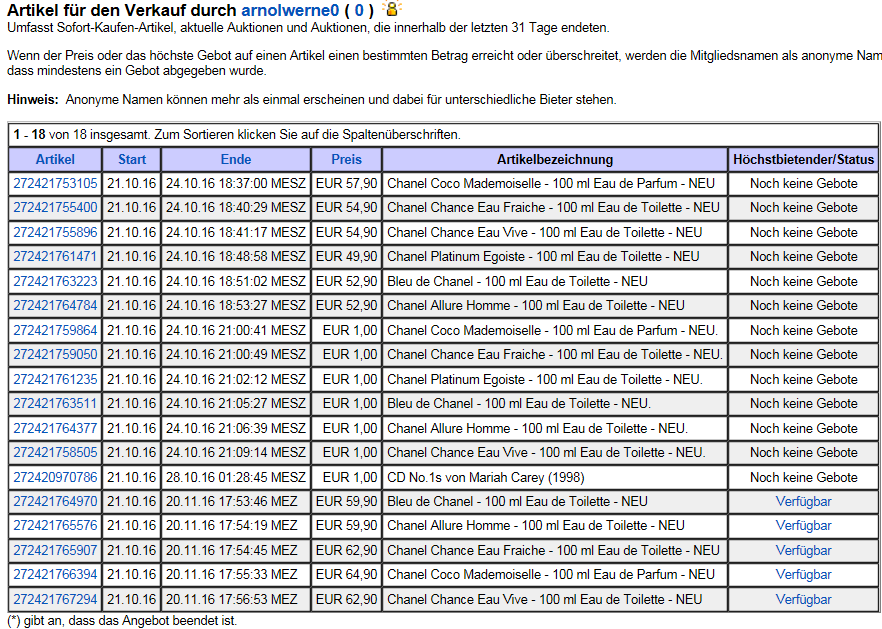The image size is (882, 629).
Task: Open feedback score link (0)
Action: click(x=359, y=10)
